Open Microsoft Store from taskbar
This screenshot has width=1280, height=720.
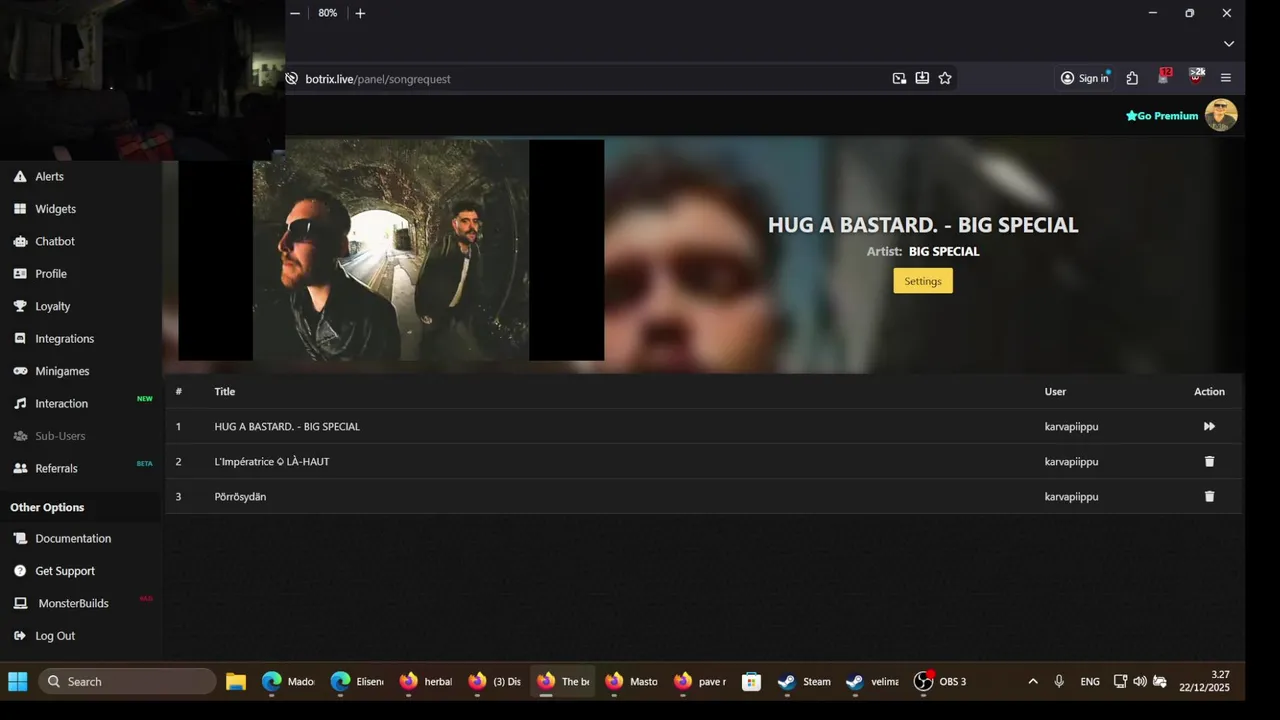tap(751, 681)
